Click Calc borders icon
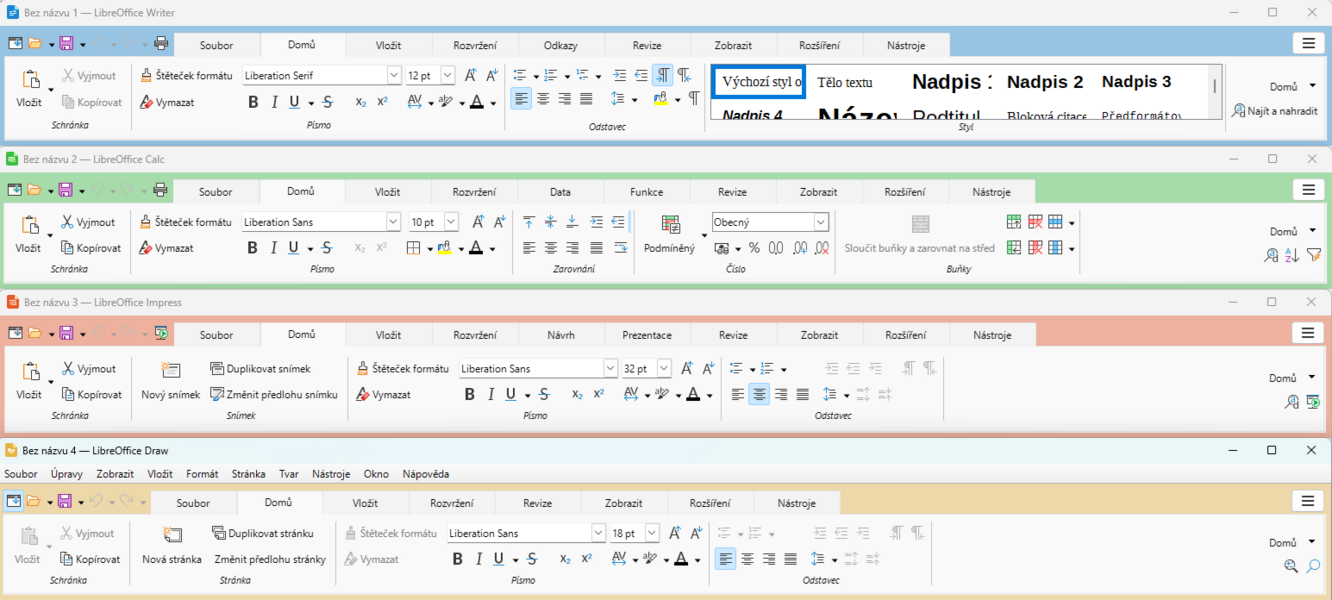 (x=414, y=248)
